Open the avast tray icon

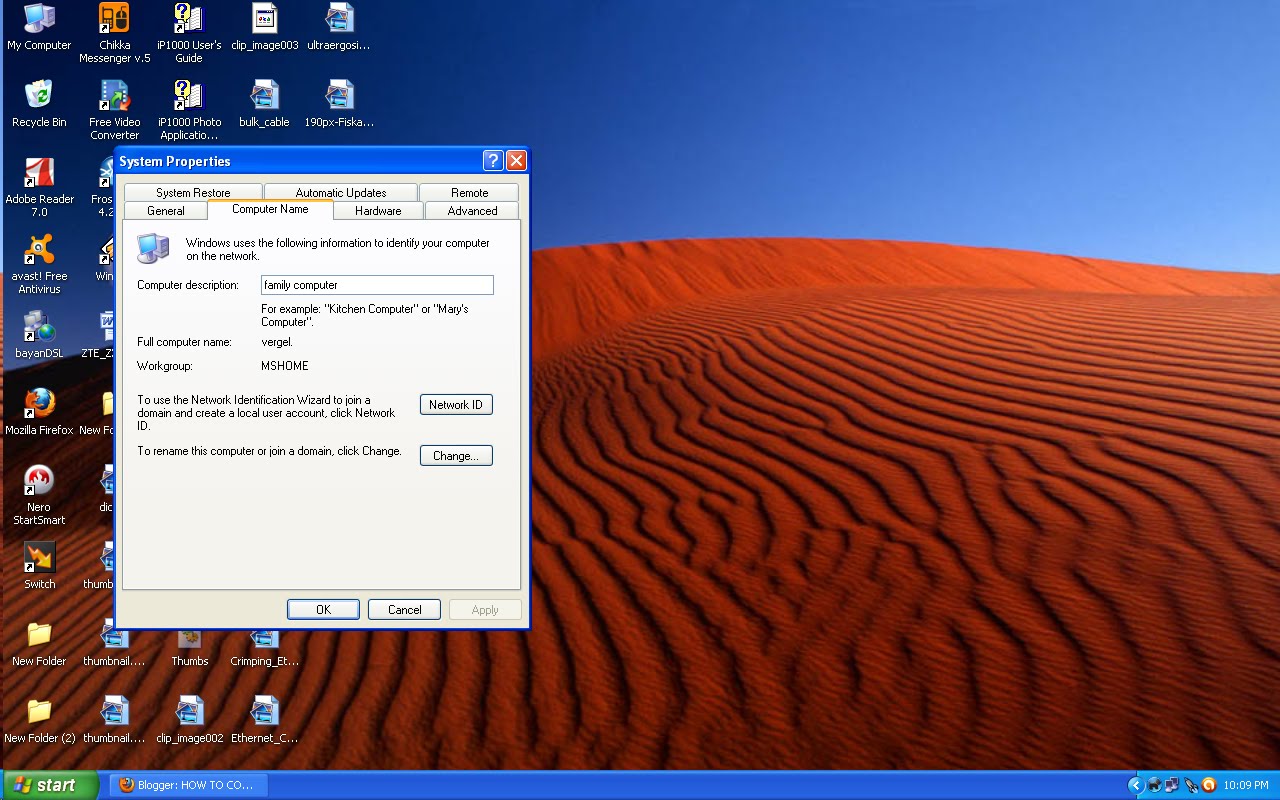1209,785
